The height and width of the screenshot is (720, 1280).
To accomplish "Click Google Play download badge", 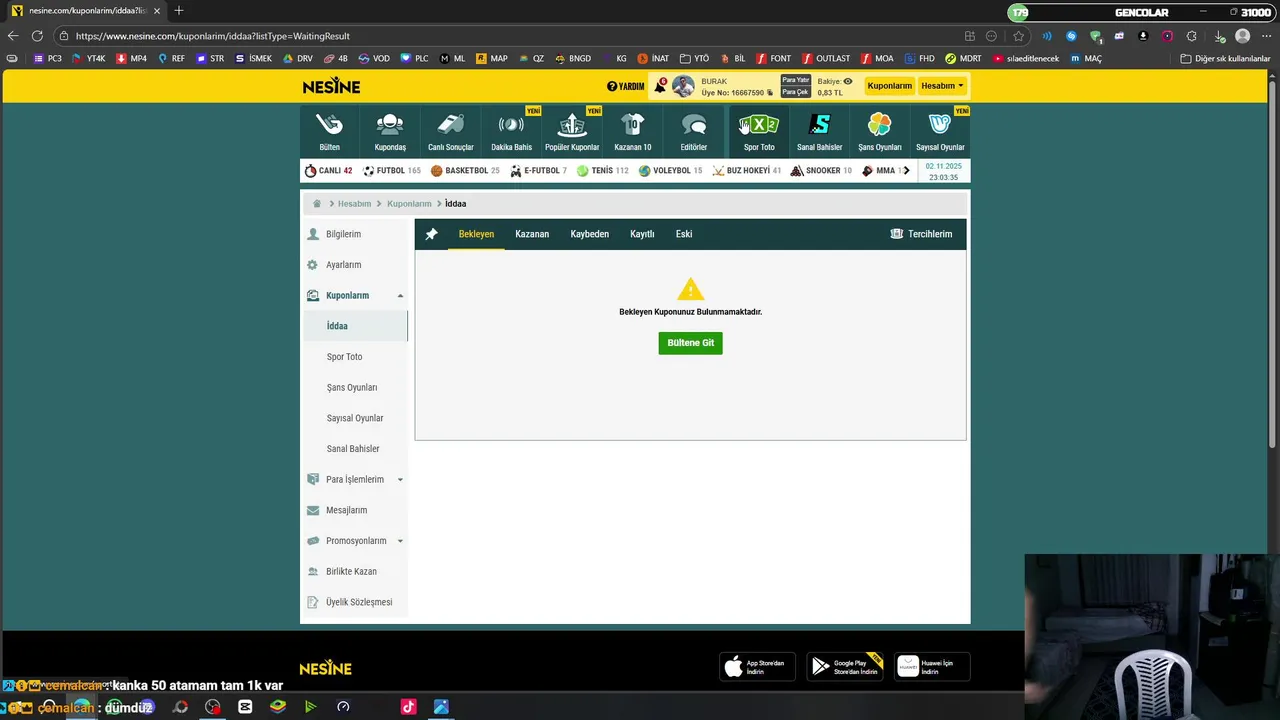I will [845, 667].
